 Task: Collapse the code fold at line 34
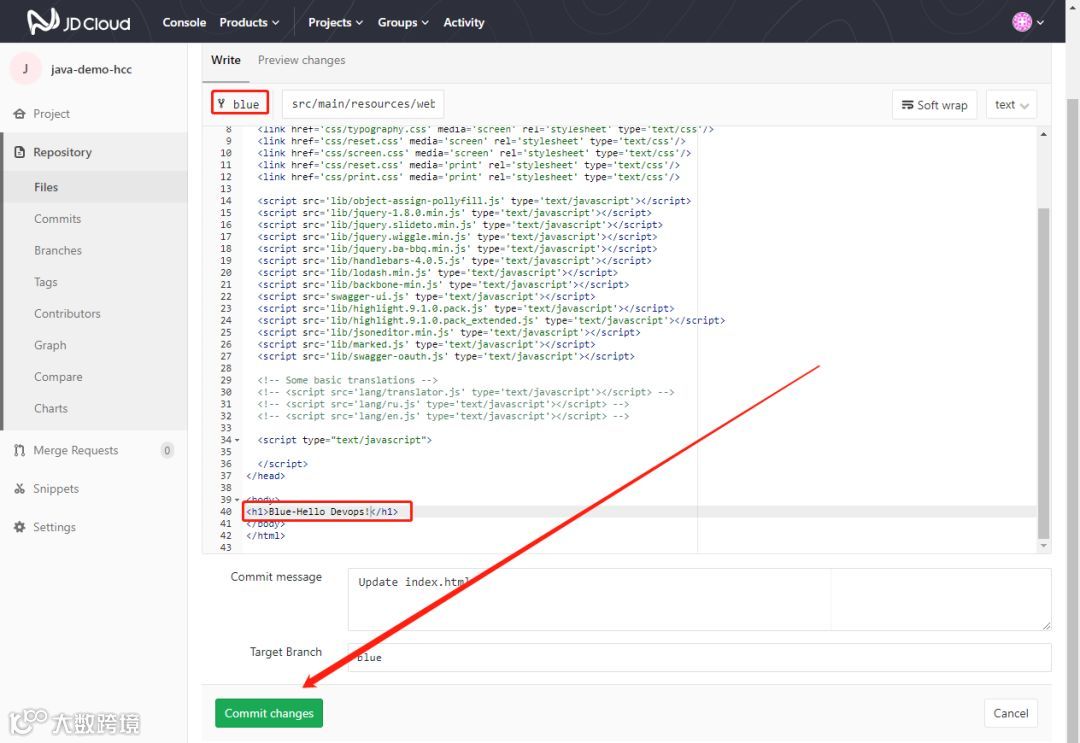click(x=238, y=440)
